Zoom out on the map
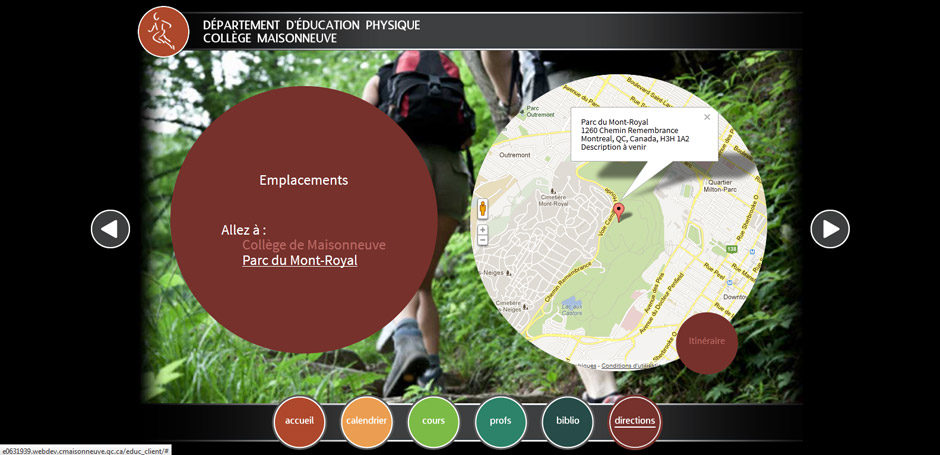The width and height of the screenshot is (940, 455). (x=483, y=240)
